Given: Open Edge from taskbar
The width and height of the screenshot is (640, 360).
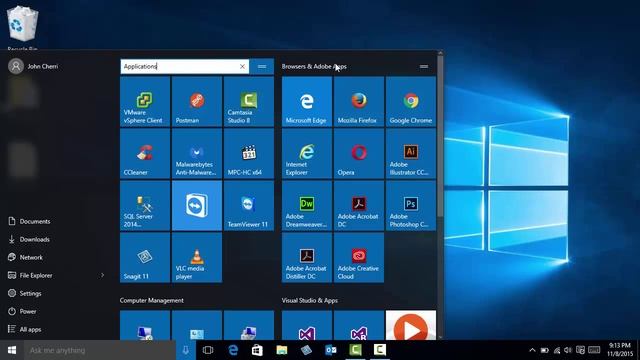Looking at the screenshot, I should (233, 350).
